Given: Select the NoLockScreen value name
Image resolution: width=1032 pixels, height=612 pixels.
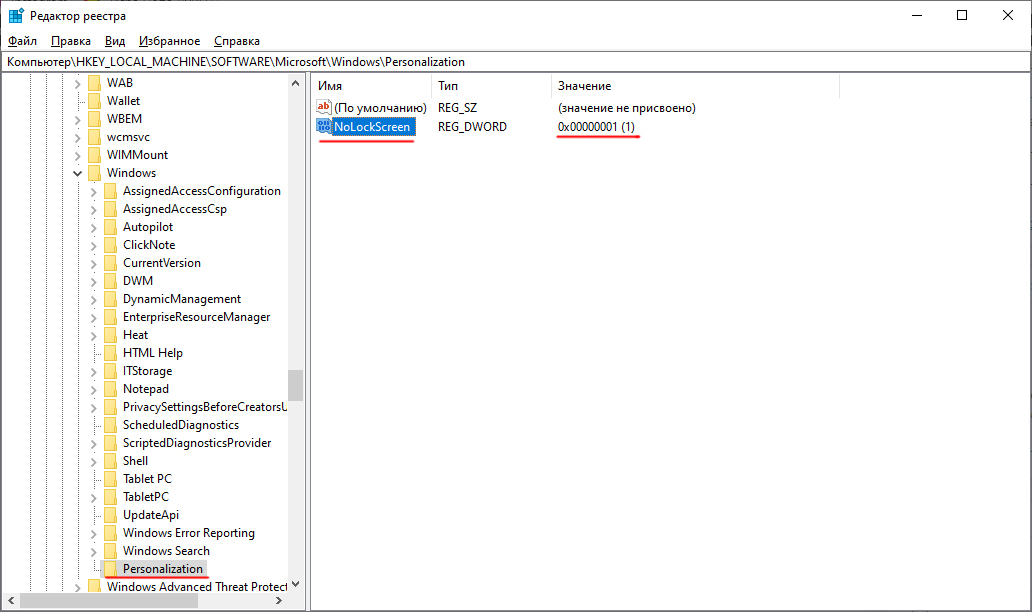Looking at the screenshot, I should pyautogui.click(x=372, y=126).
